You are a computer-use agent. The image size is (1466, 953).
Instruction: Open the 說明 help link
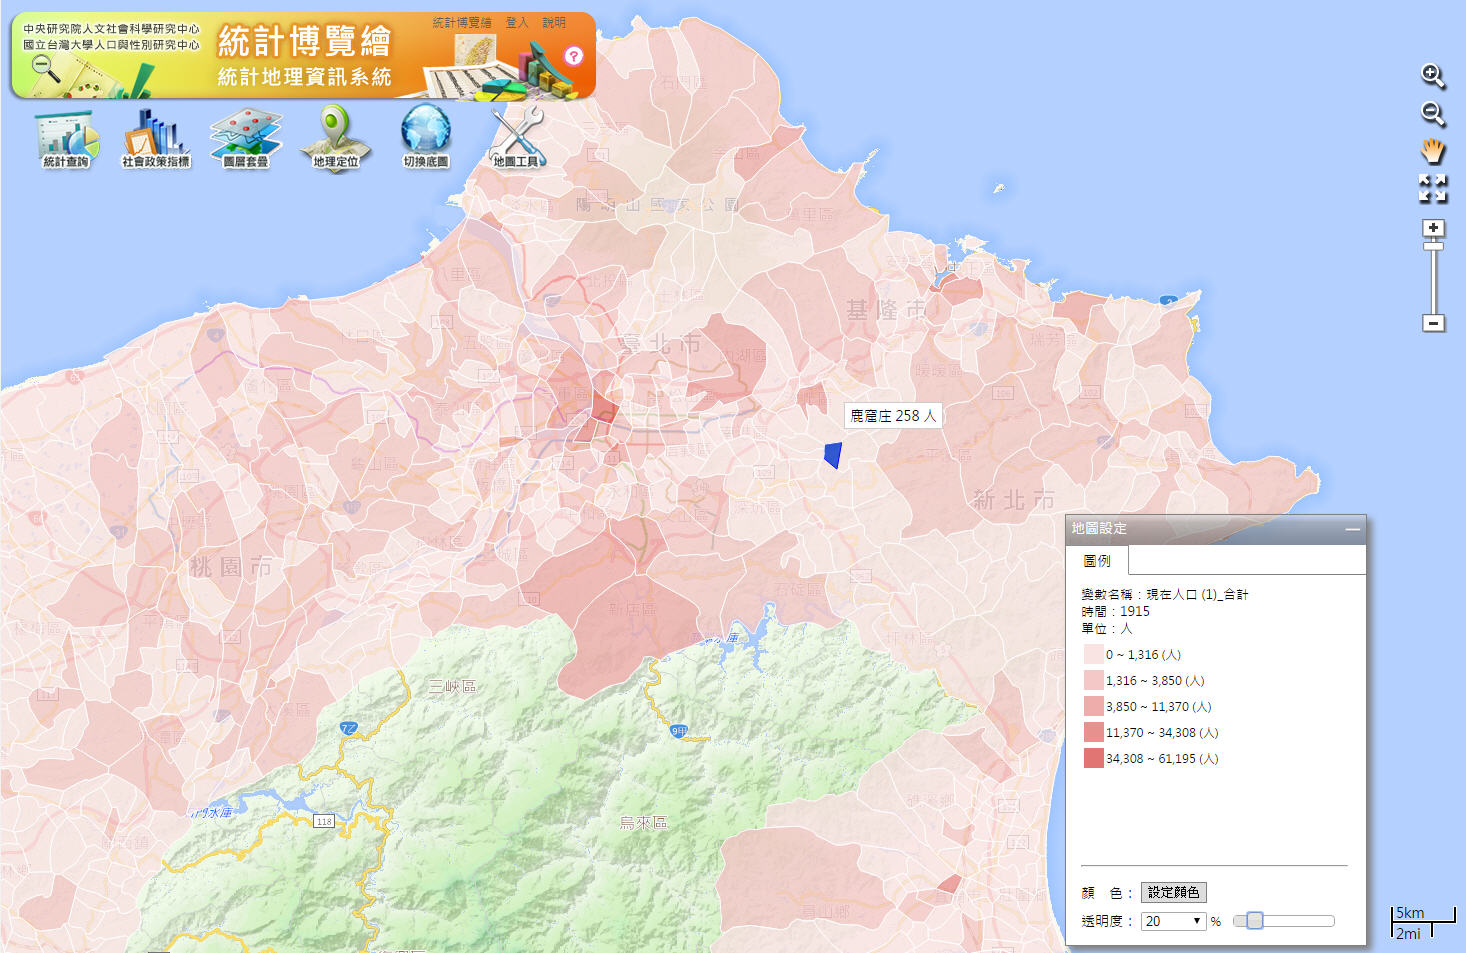(554, 23)
